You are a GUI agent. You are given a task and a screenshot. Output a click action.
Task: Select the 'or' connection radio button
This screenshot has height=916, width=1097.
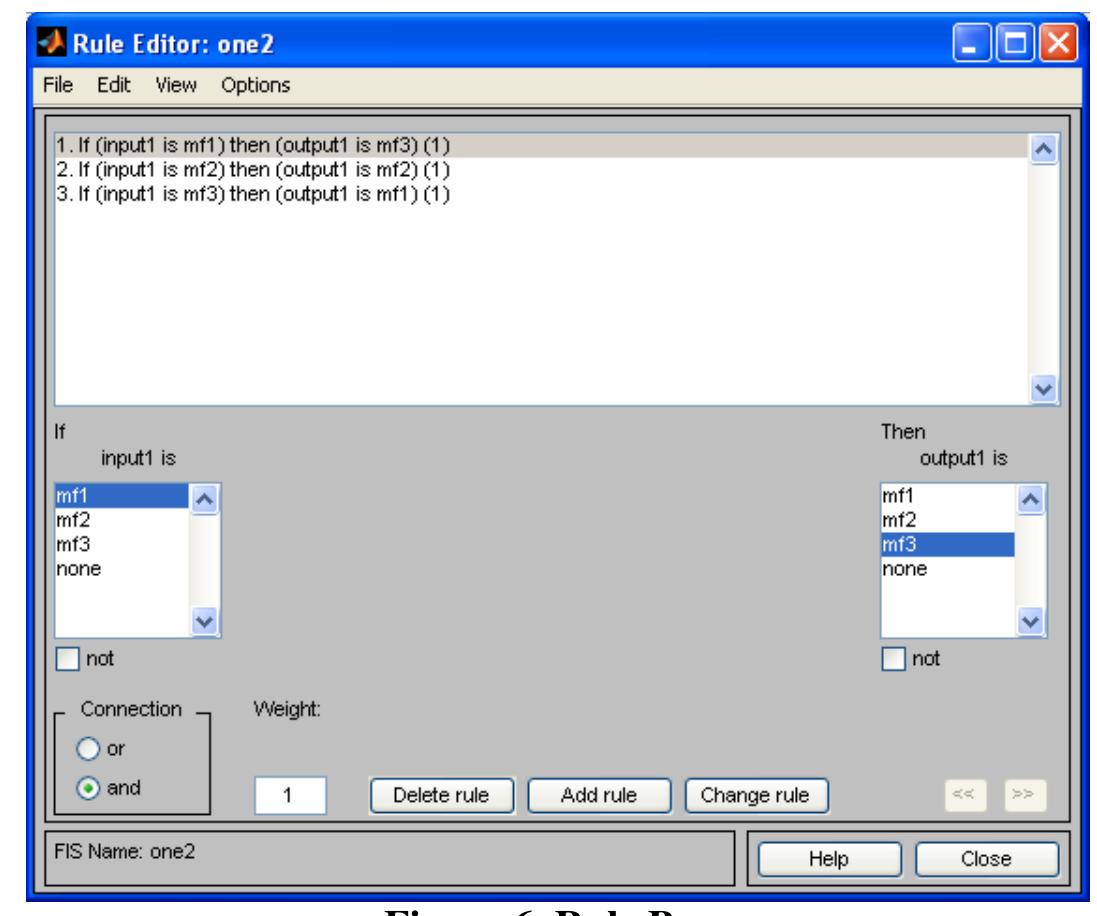pyautogui.click(x=84, y=749)
